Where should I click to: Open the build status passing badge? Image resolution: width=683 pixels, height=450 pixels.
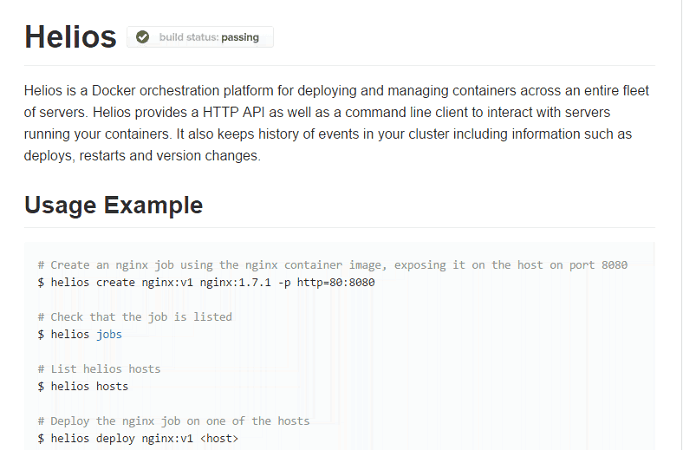200,38
